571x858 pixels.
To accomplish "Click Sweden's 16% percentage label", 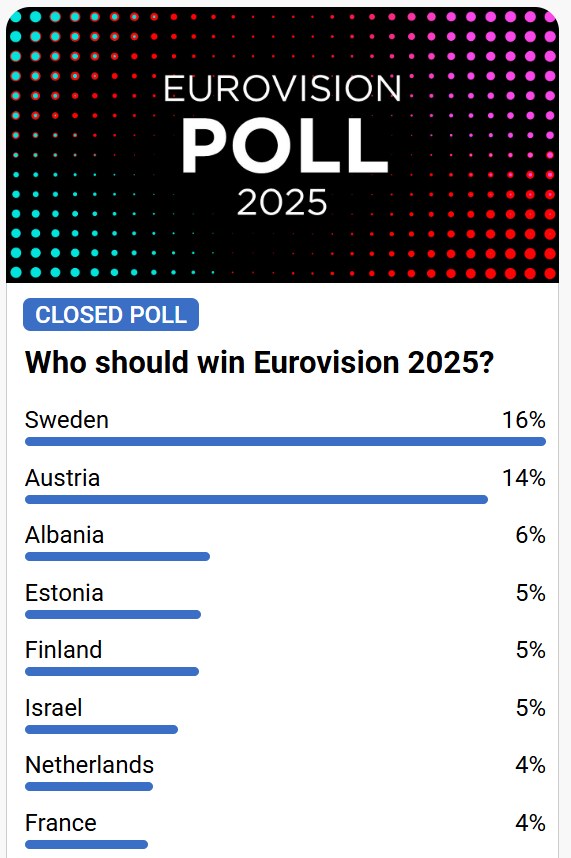I will (x=524, y=420).
